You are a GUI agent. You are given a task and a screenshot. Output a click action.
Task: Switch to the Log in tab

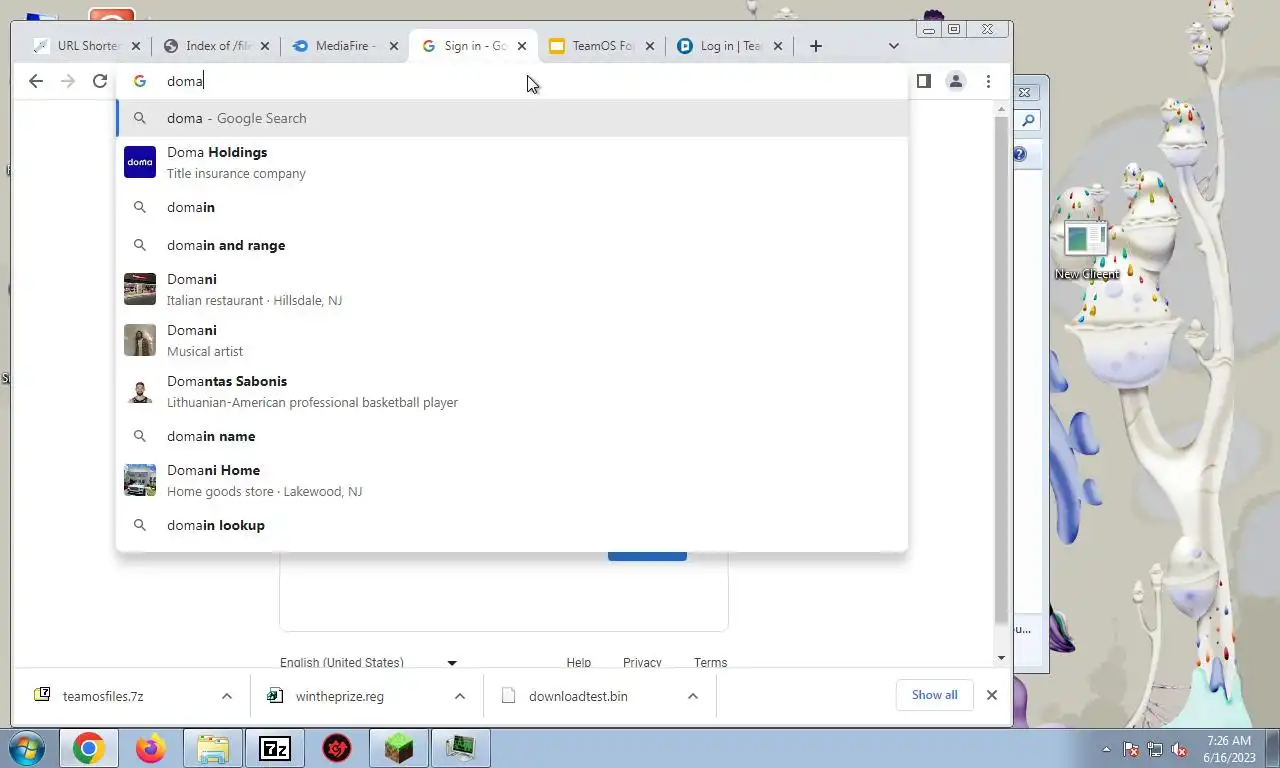731,46
